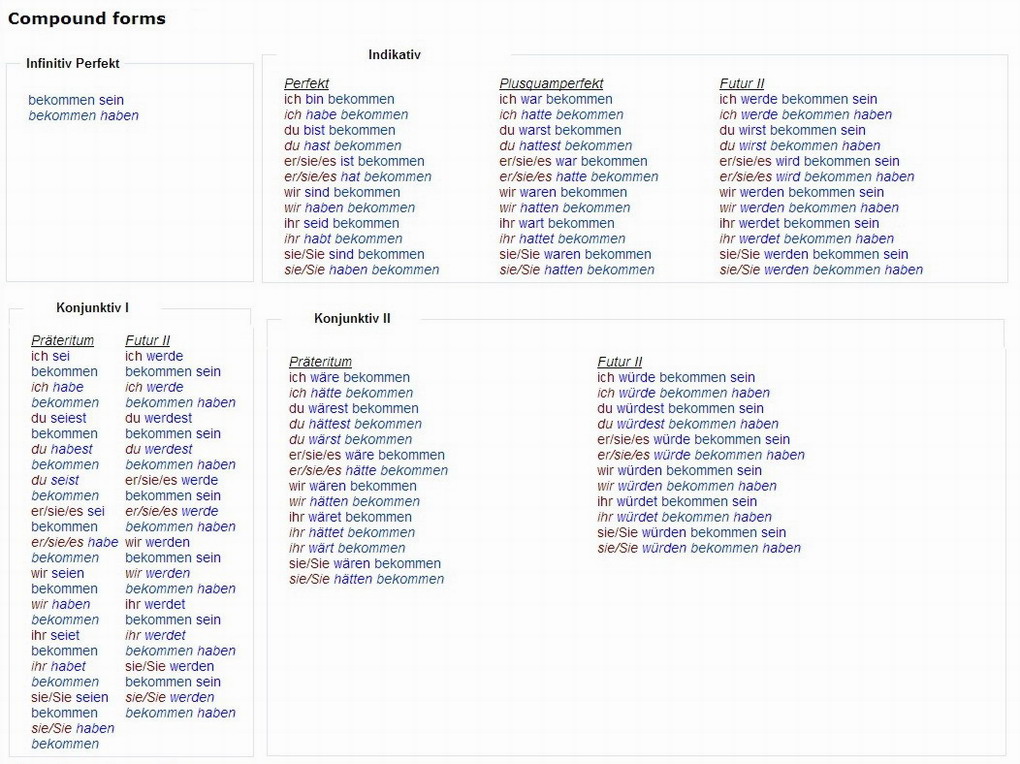Select 'ihr wart bekommen' in Plusquamperfekt
The height and width of the screenshot is (764, 1020).
(556, 223)
